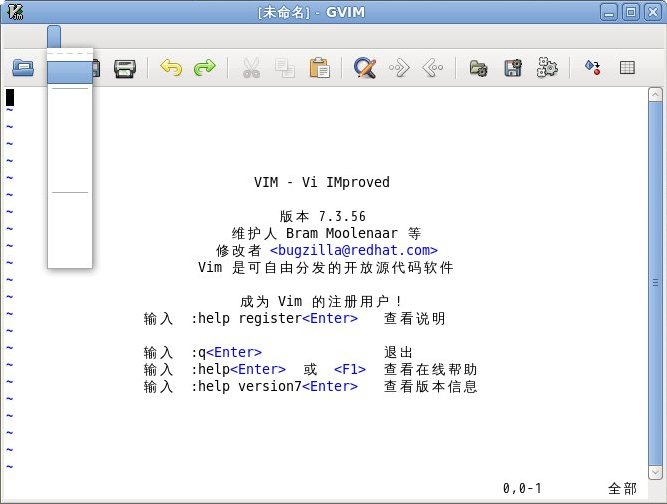
Task: Undo with the yellow arrow icon
Action: pyautogui.click(x=171, y=68)
